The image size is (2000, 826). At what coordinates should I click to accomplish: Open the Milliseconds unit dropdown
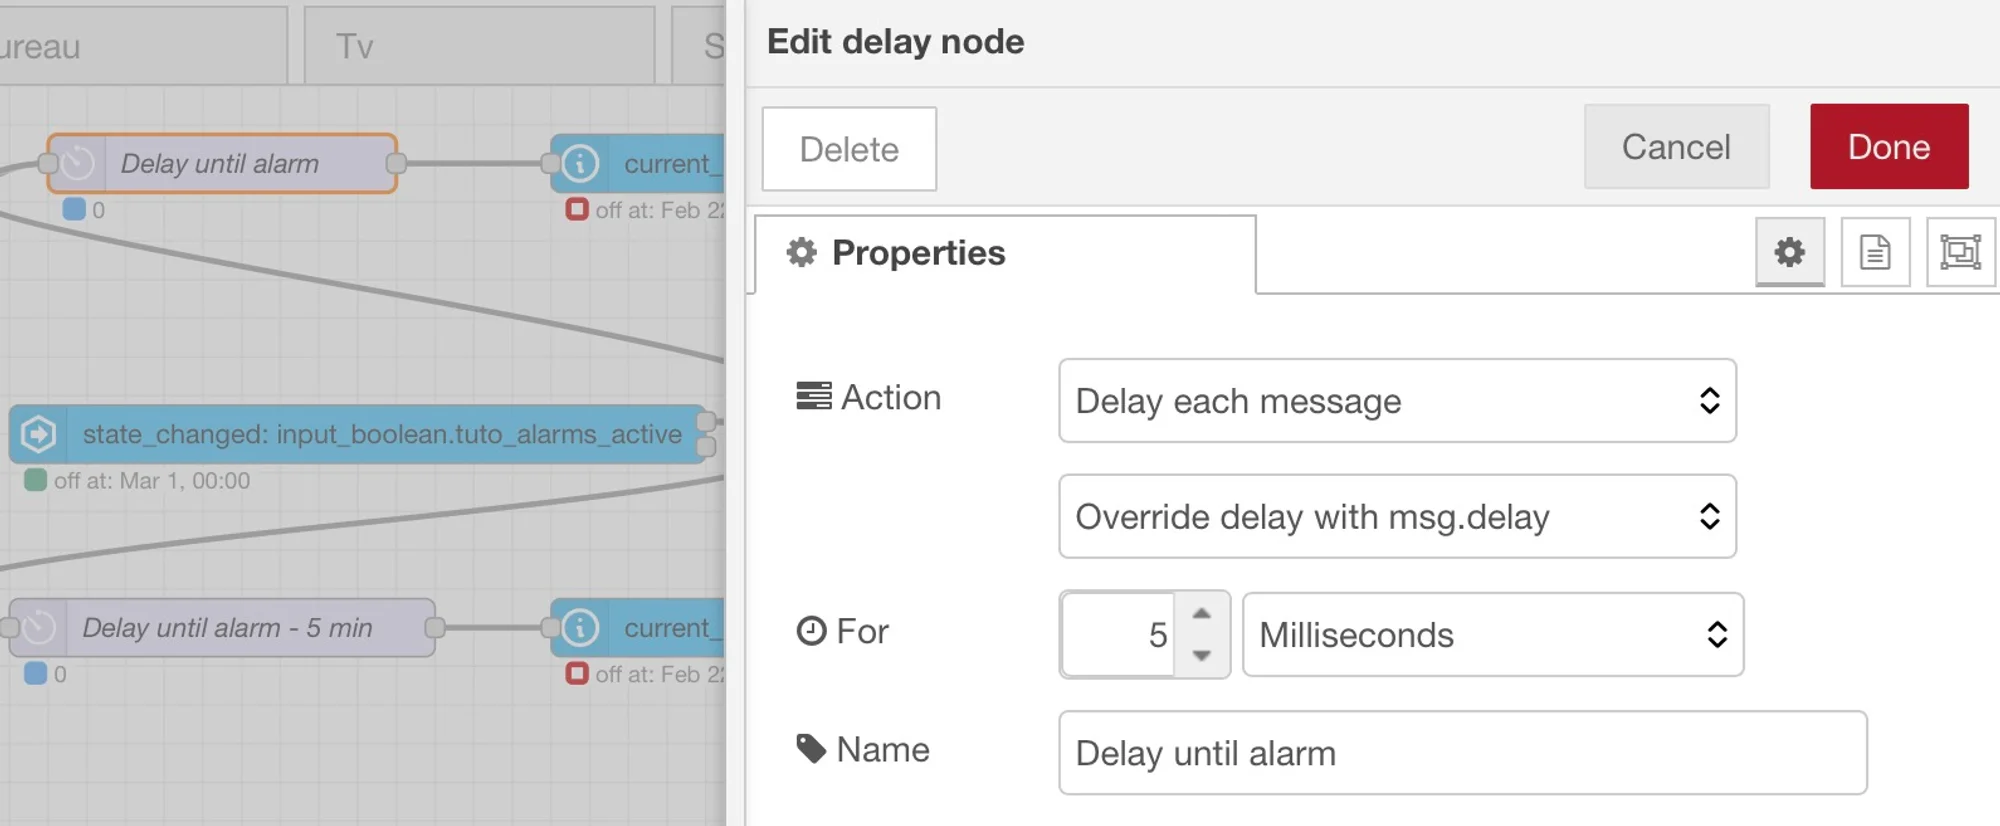(x=1492, y=634)
